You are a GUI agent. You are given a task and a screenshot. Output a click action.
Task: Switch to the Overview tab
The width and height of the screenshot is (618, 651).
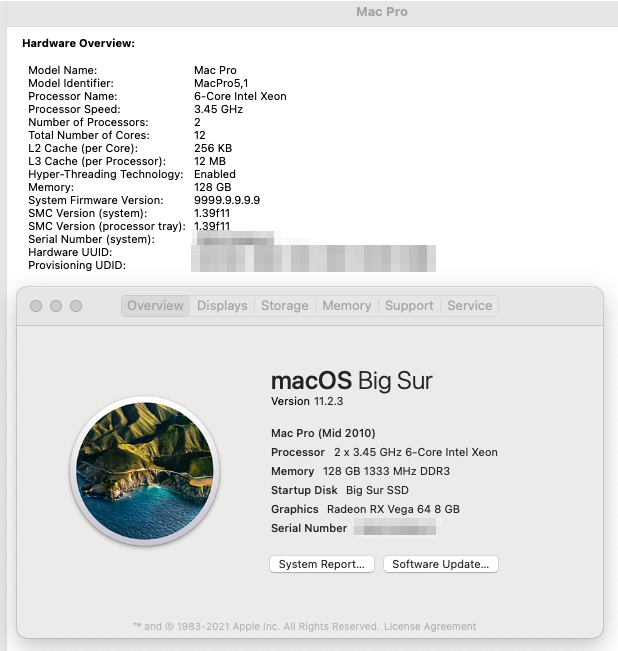click(155, 306)
